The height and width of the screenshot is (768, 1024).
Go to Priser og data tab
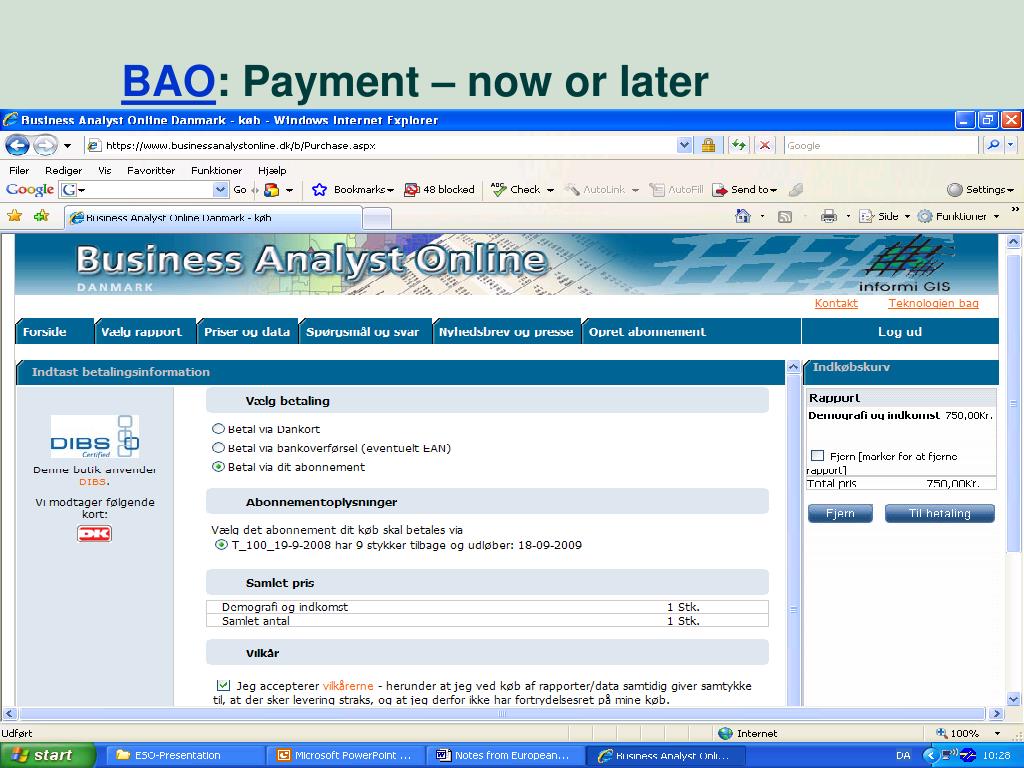(x=248, y=332)
